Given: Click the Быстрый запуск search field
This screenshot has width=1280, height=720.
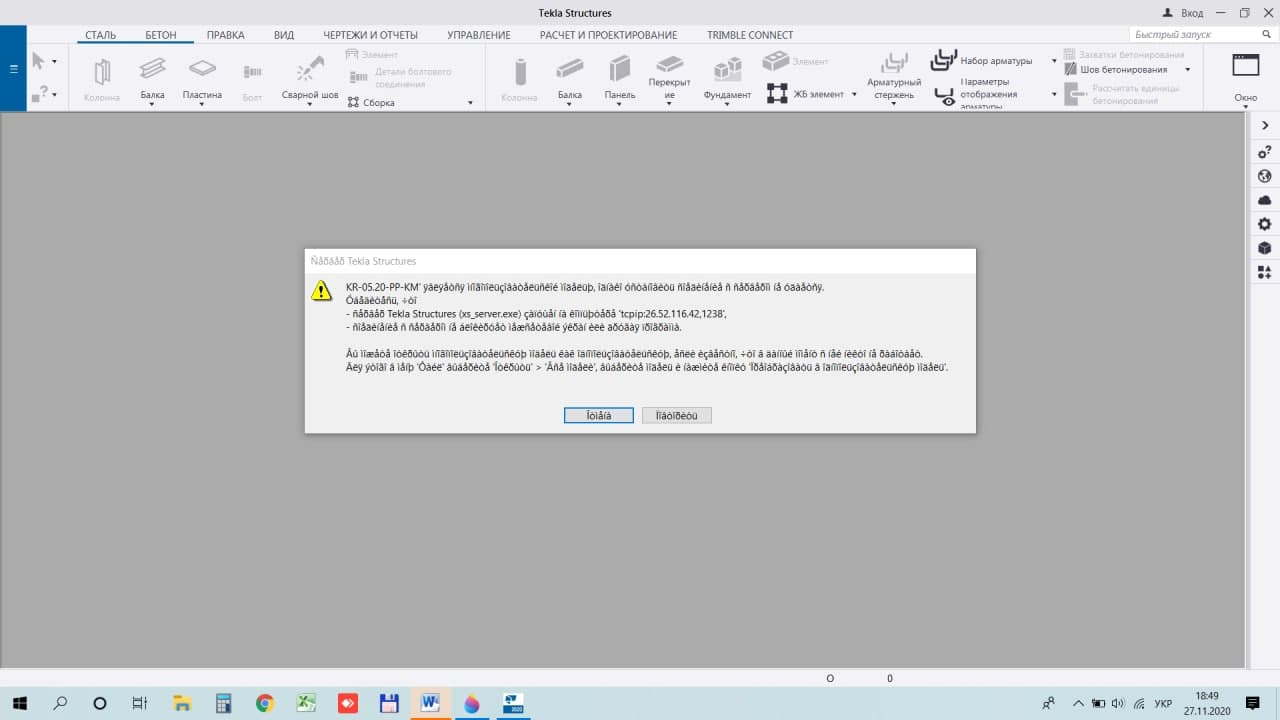Looking at the screenshot, I should coord(1180,35).
